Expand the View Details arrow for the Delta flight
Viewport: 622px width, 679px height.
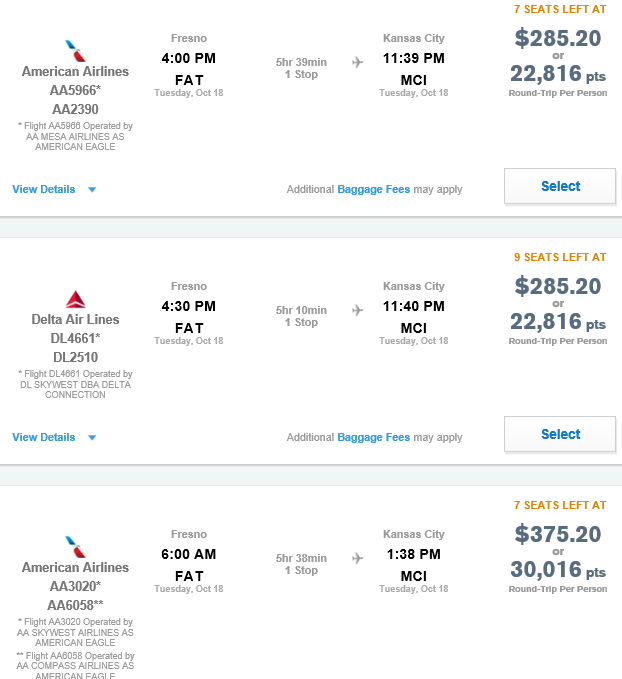coord(92,438)
